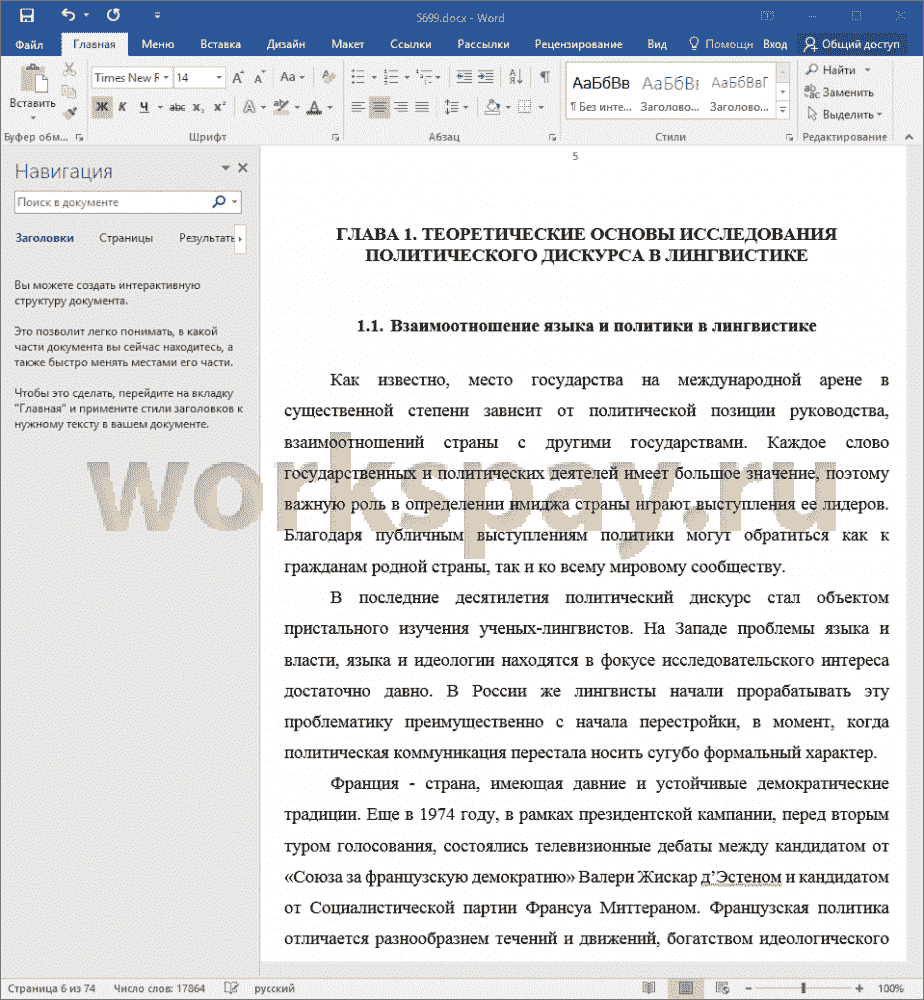Screen dimensions: 924x1000
Task: Apply subscript formatting
Action: point(198,107)
